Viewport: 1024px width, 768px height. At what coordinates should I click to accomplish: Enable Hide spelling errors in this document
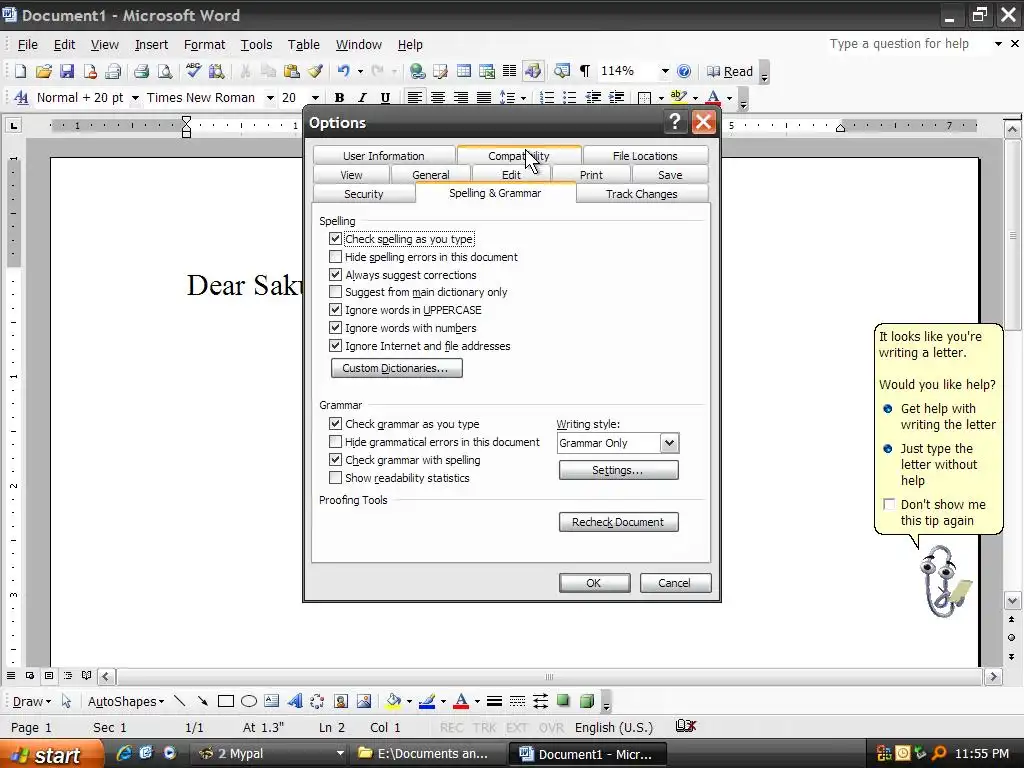[x=336, y=257]
